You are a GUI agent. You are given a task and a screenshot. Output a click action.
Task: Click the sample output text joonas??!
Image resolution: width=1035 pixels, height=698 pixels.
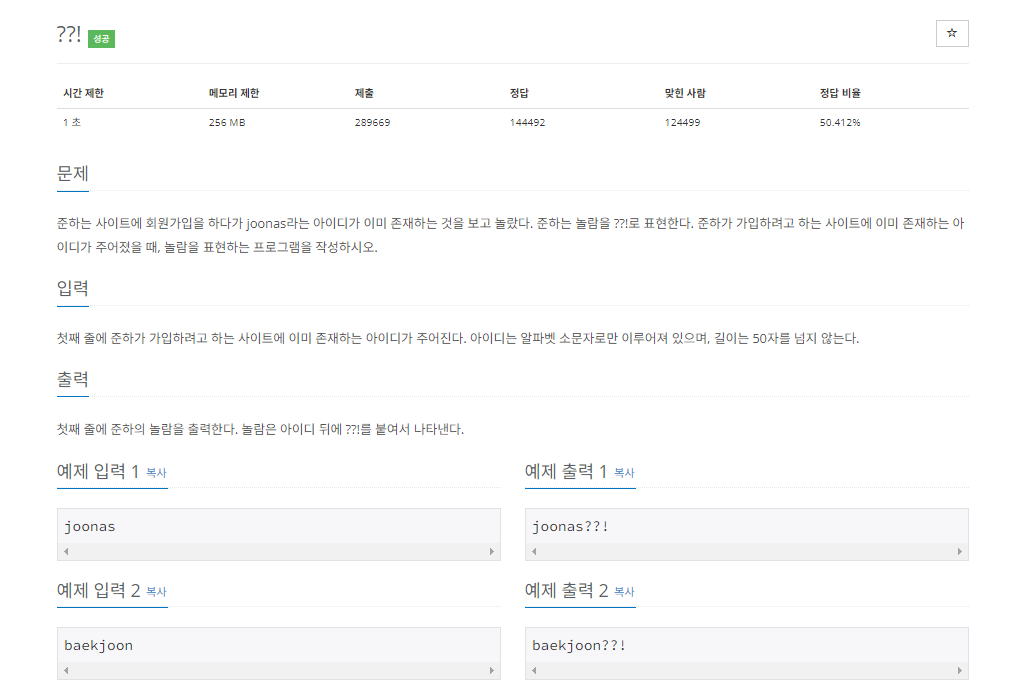click(570, 527)
